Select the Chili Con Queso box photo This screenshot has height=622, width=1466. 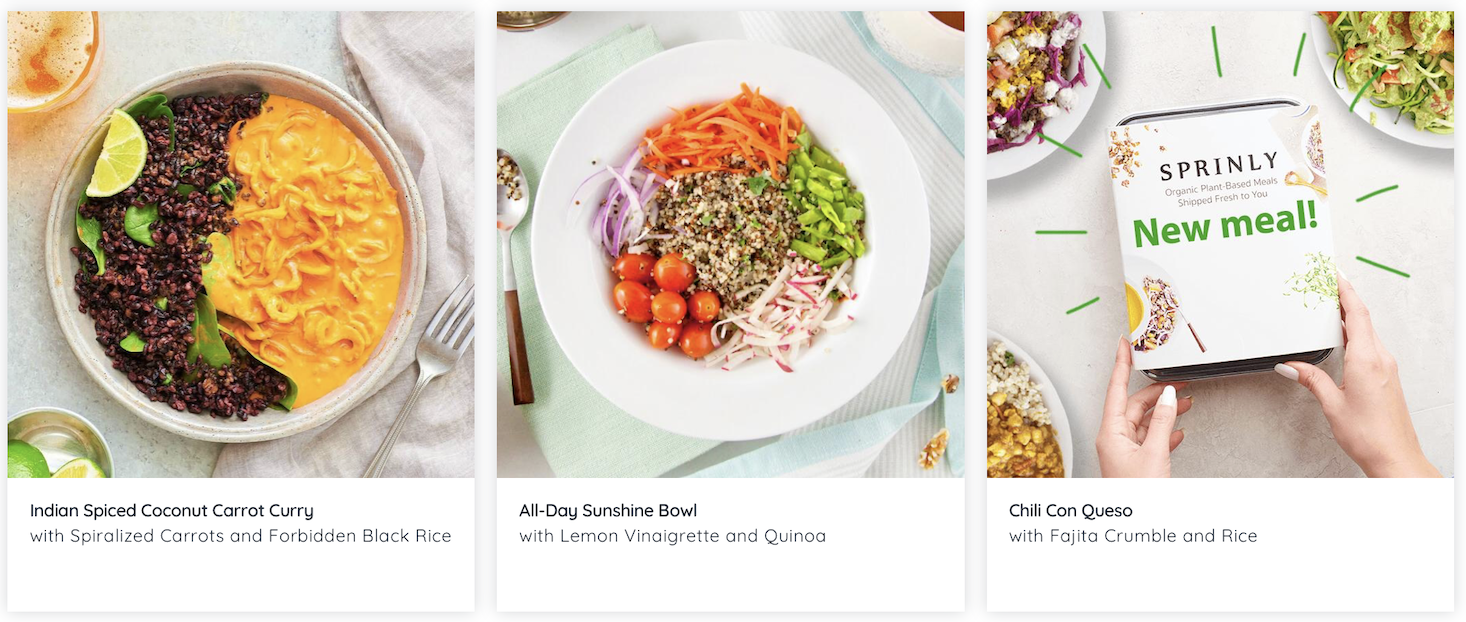pos(1220,244)
